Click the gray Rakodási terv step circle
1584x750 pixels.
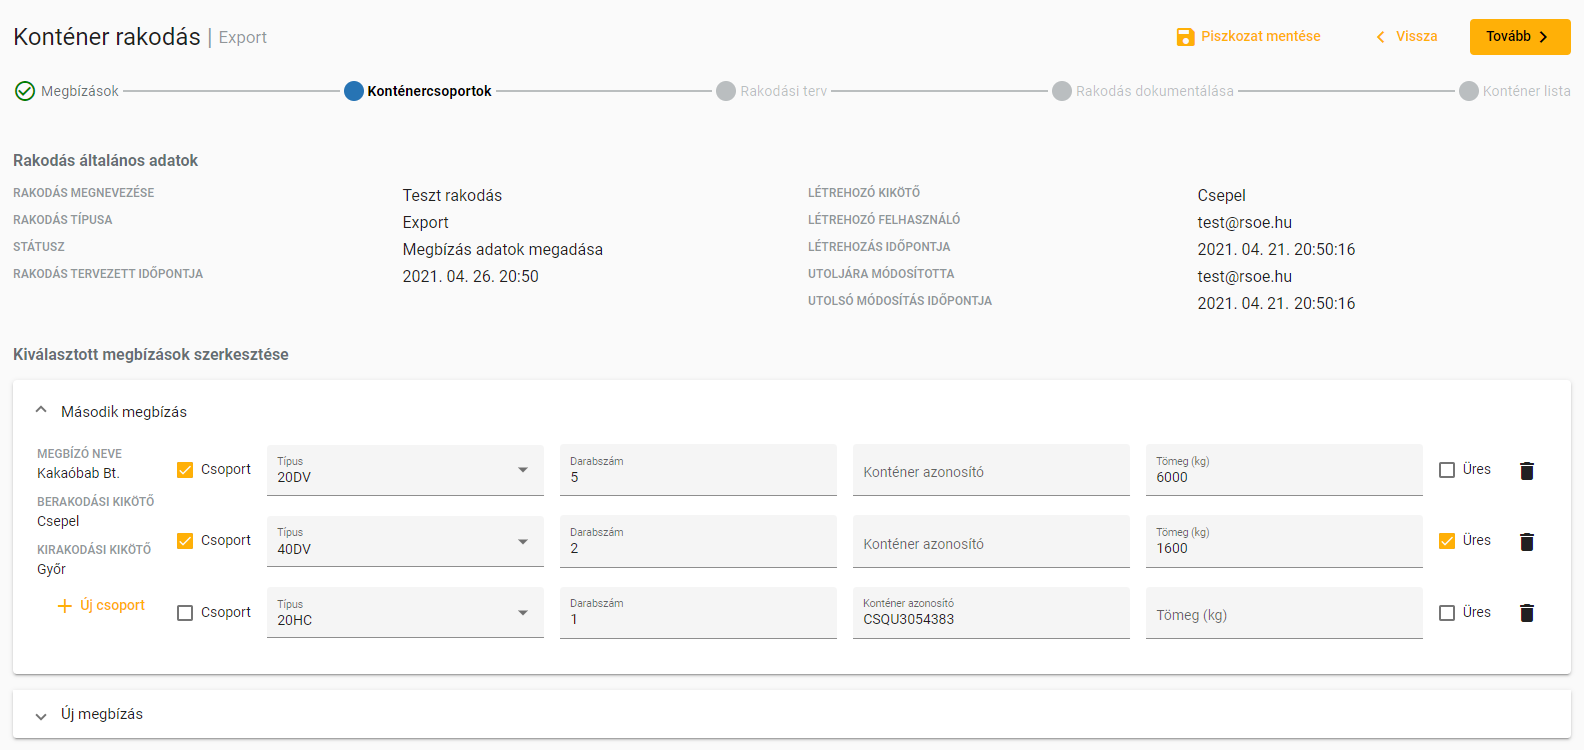coord(726,91)
